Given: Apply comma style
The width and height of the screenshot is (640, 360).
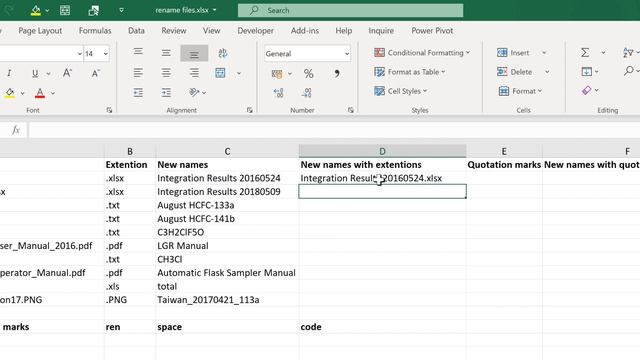Looking at the screenshot, I should [337, 73].
